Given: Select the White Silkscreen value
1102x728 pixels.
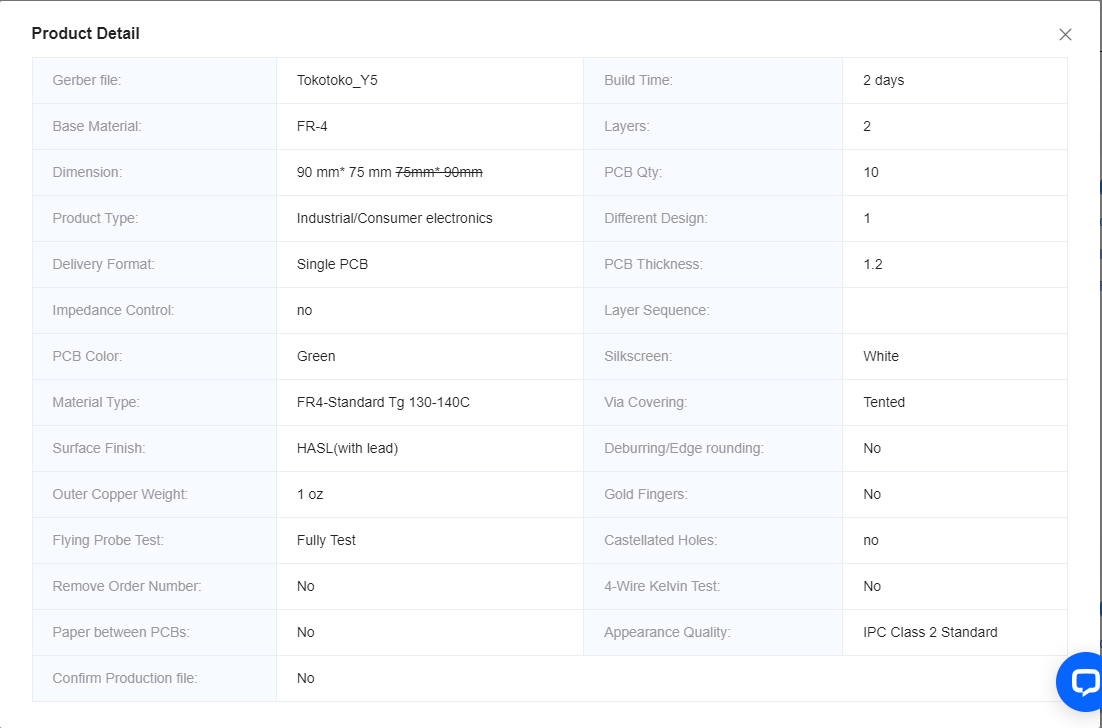Looking at the screenshot, I should 881,356.
